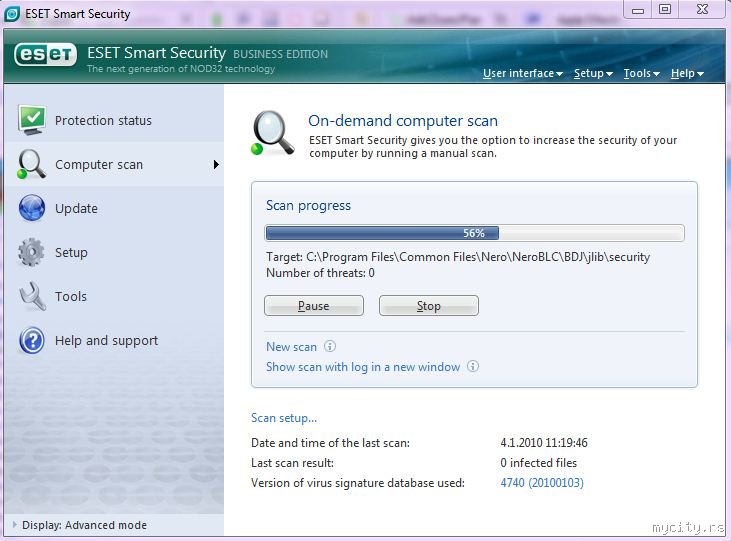
Task: Open Scan setup... link
Action: 284,418
